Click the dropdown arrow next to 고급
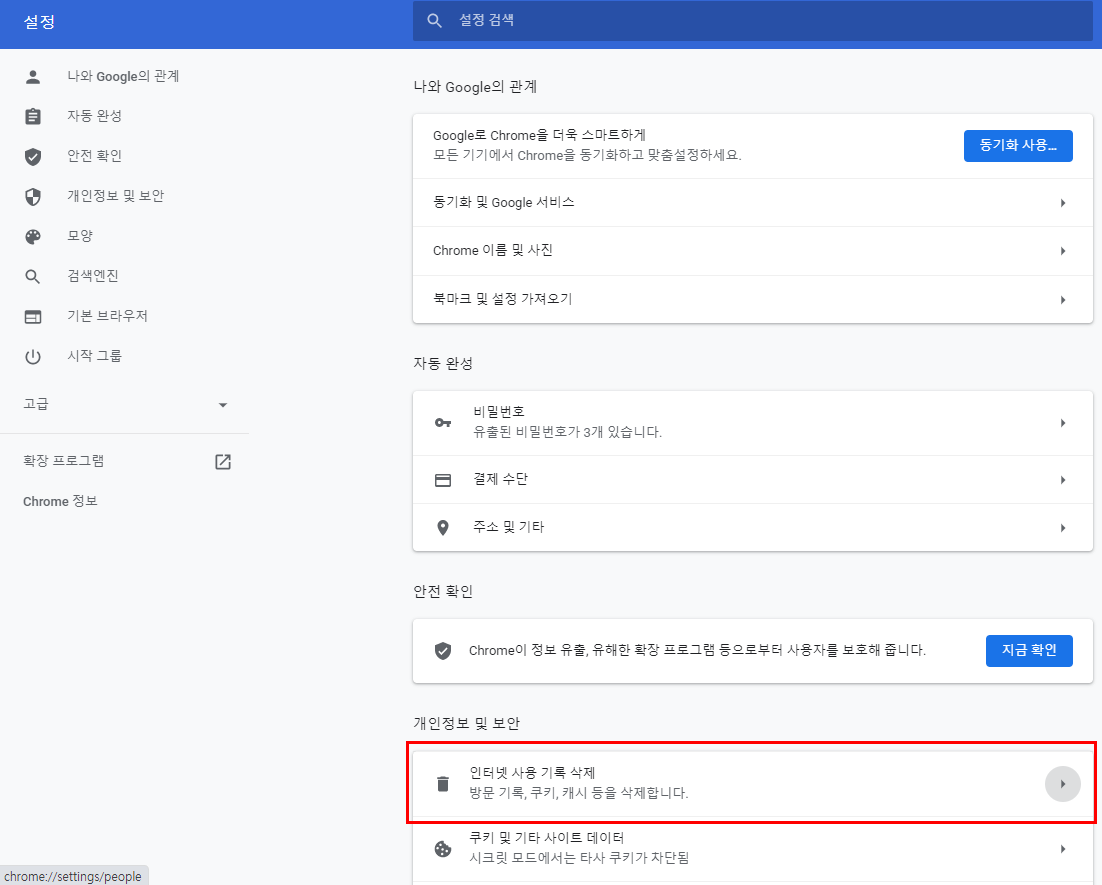Viewport: 1102px width, 885px height. (x=223, y=405)
